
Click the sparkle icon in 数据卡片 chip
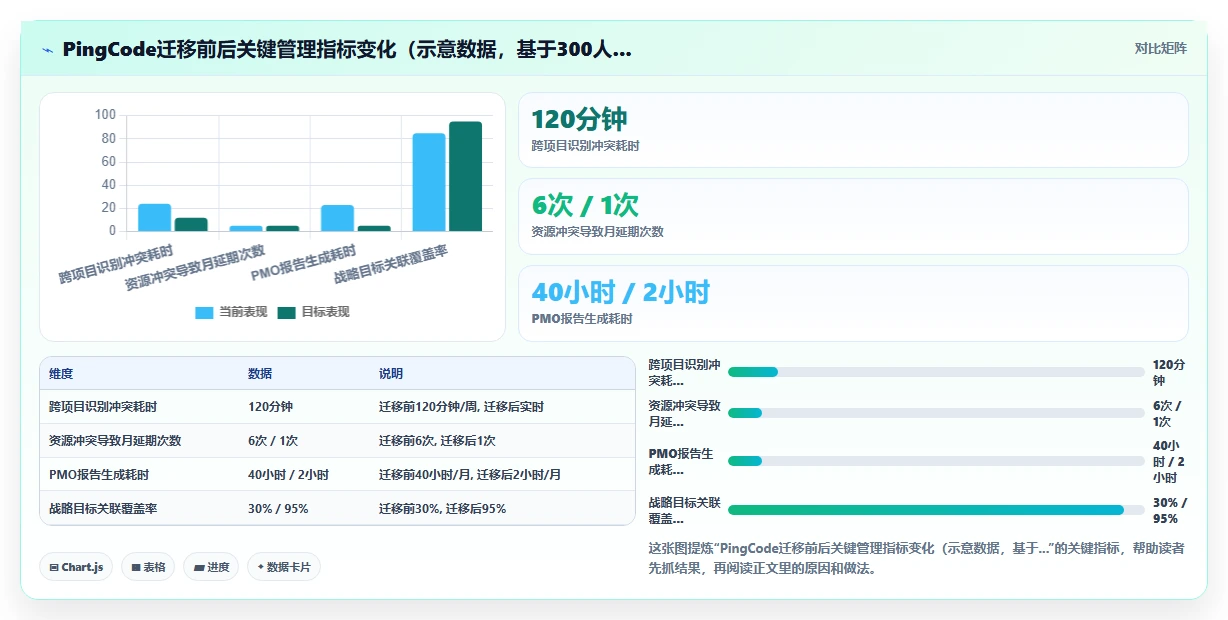tap(260, 567)
